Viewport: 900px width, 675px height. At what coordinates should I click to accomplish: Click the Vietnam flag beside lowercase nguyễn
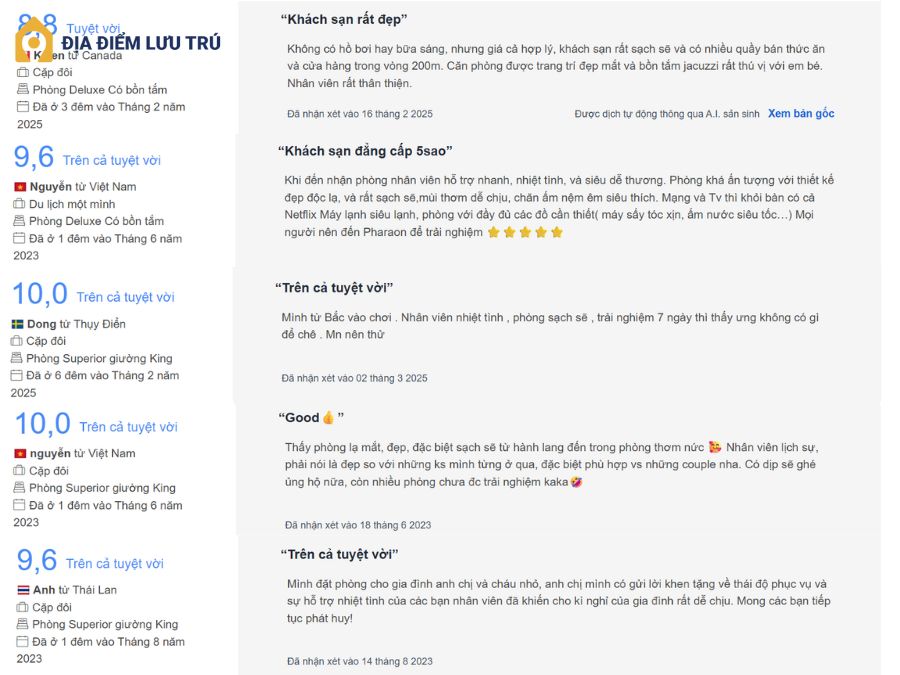coord(20,453)
